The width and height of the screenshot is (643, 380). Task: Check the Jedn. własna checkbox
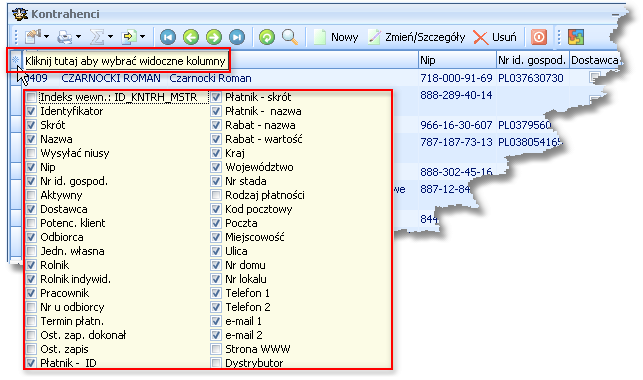point(31,251)
